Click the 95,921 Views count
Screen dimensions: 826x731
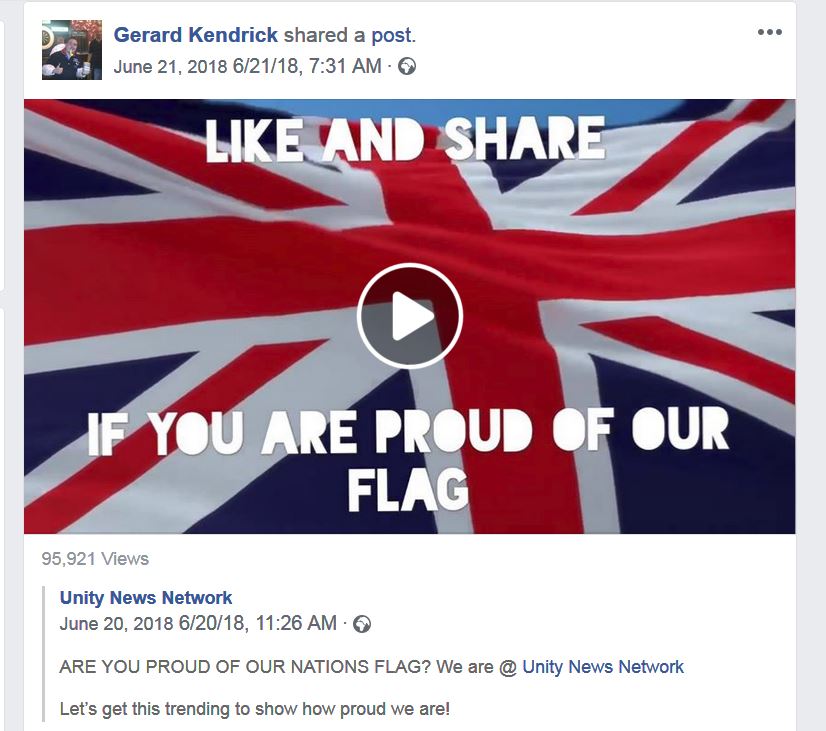pyautogui.click(x=95, y=559)
